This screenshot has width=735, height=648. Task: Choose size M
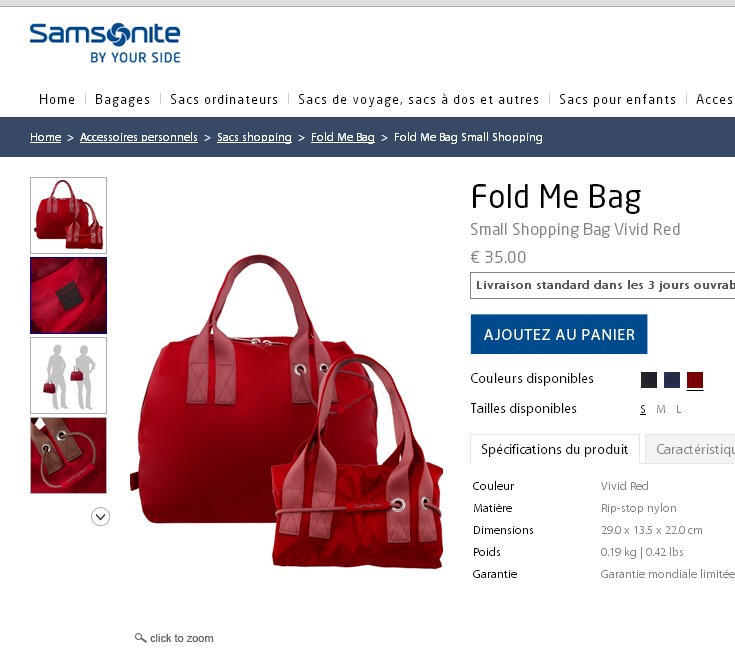(660, 409)
